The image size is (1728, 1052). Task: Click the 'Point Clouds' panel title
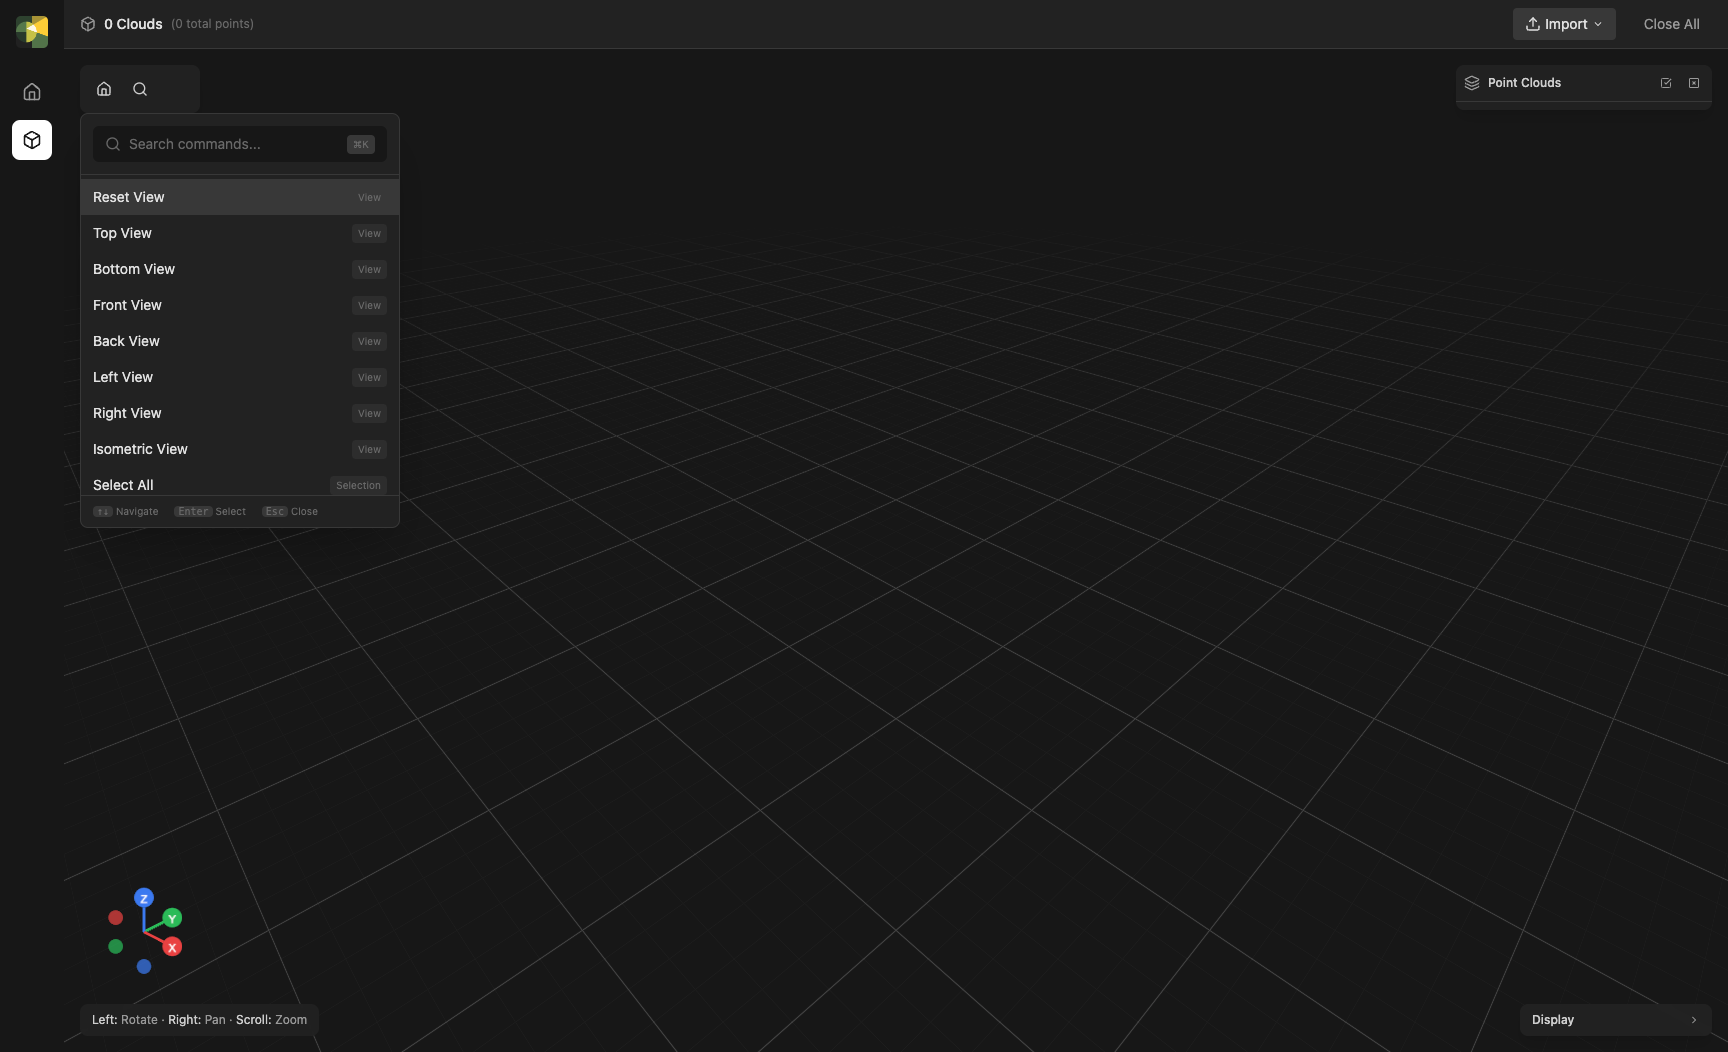[1524, 83]
